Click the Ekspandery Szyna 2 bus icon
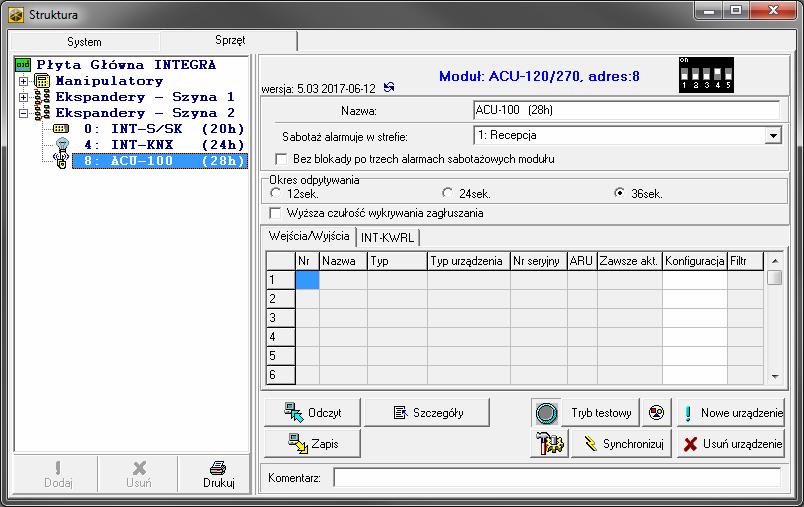 (42, 113)
